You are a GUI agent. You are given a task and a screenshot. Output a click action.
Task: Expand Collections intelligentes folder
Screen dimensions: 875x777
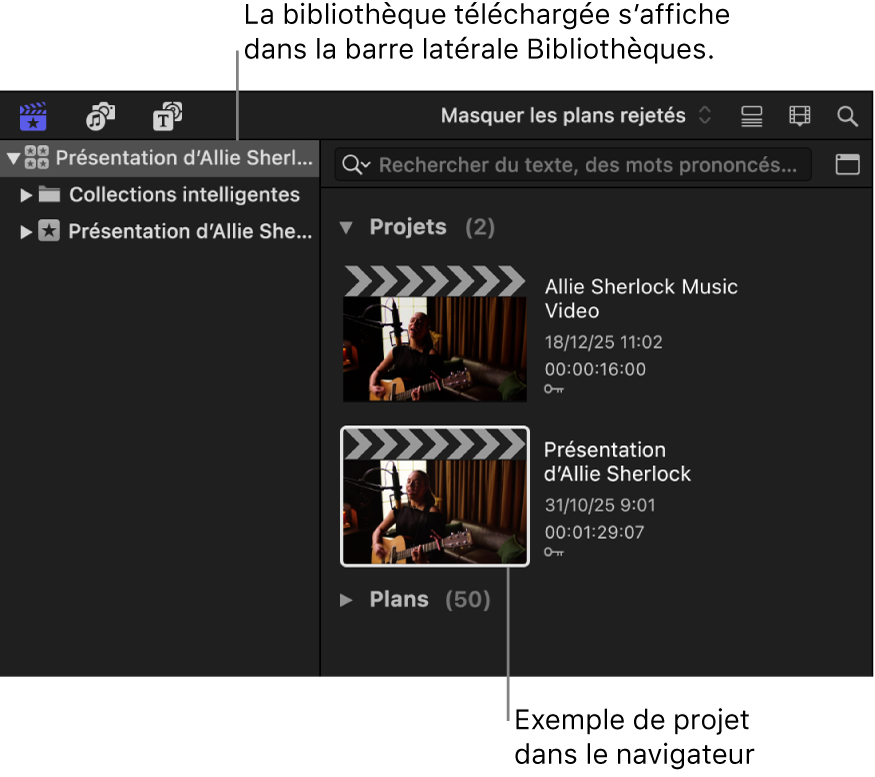pyautogui.click(x=26, y=195)
